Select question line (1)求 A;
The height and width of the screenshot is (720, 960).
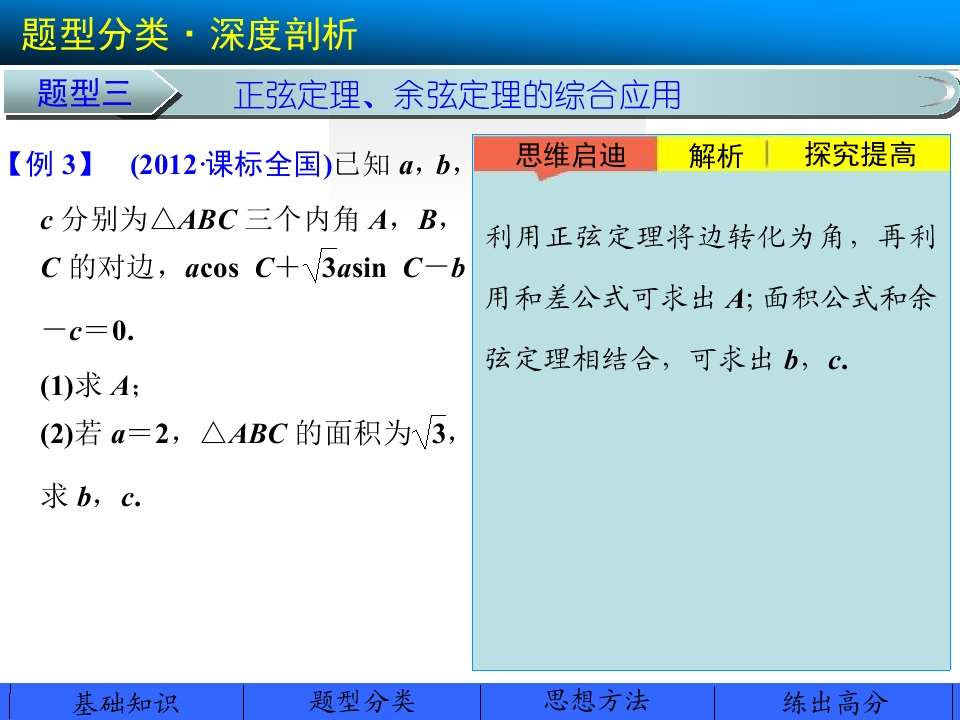pyautogui.click(x=90, y=386)
